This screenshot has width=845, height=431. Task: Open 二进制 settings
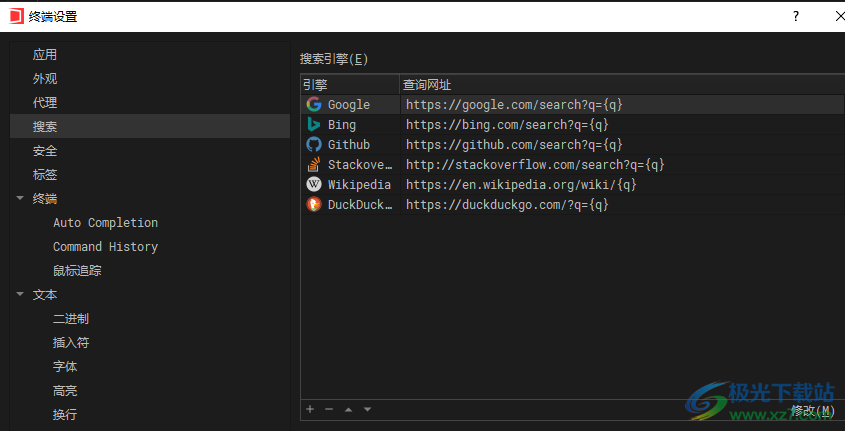[x=71, y=318]
